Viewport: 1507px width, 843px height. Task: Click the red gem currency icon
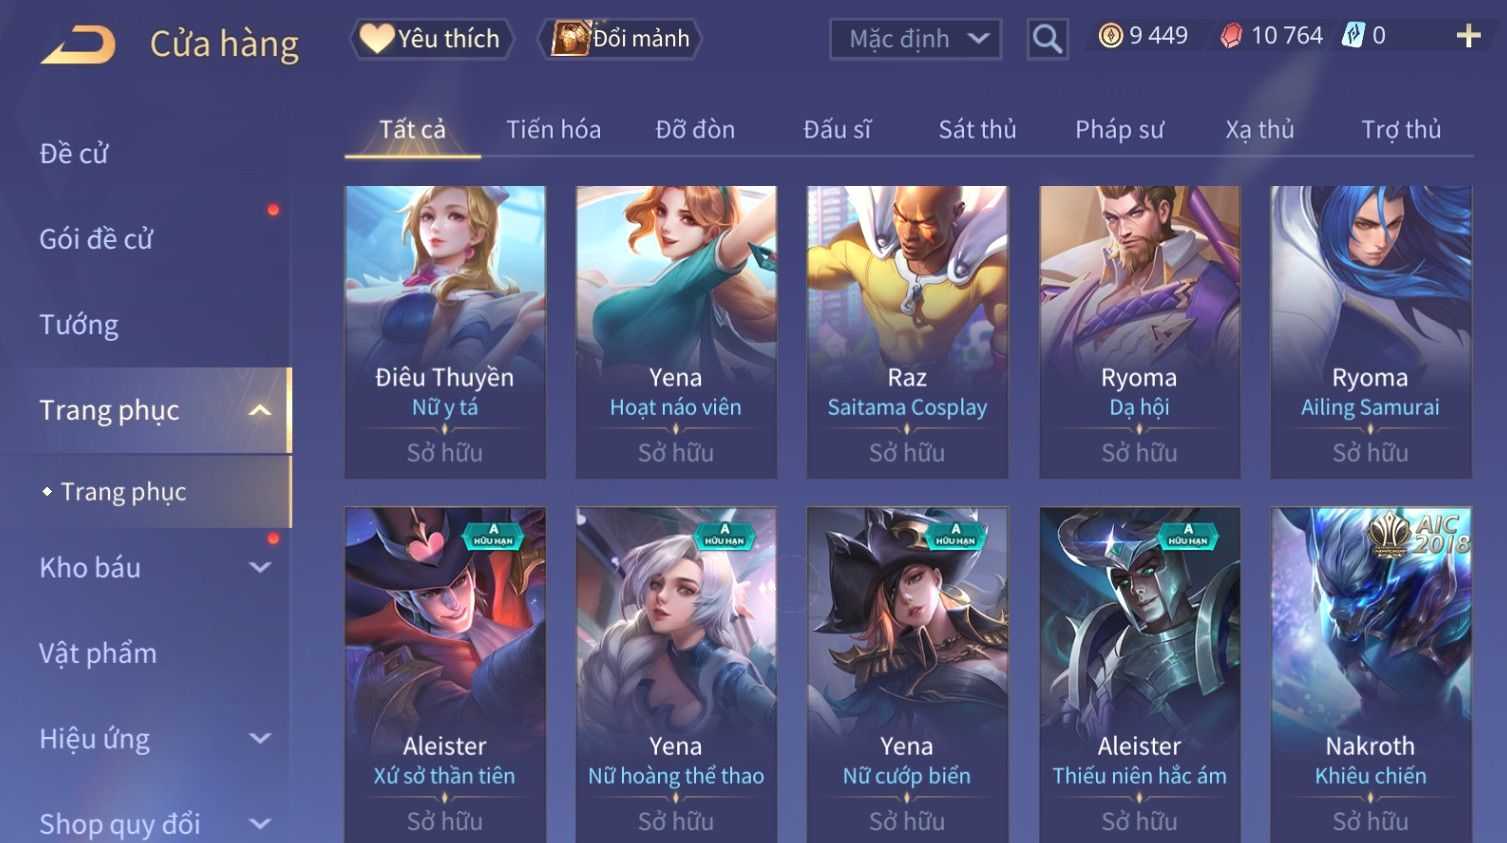pos(1231,36)
